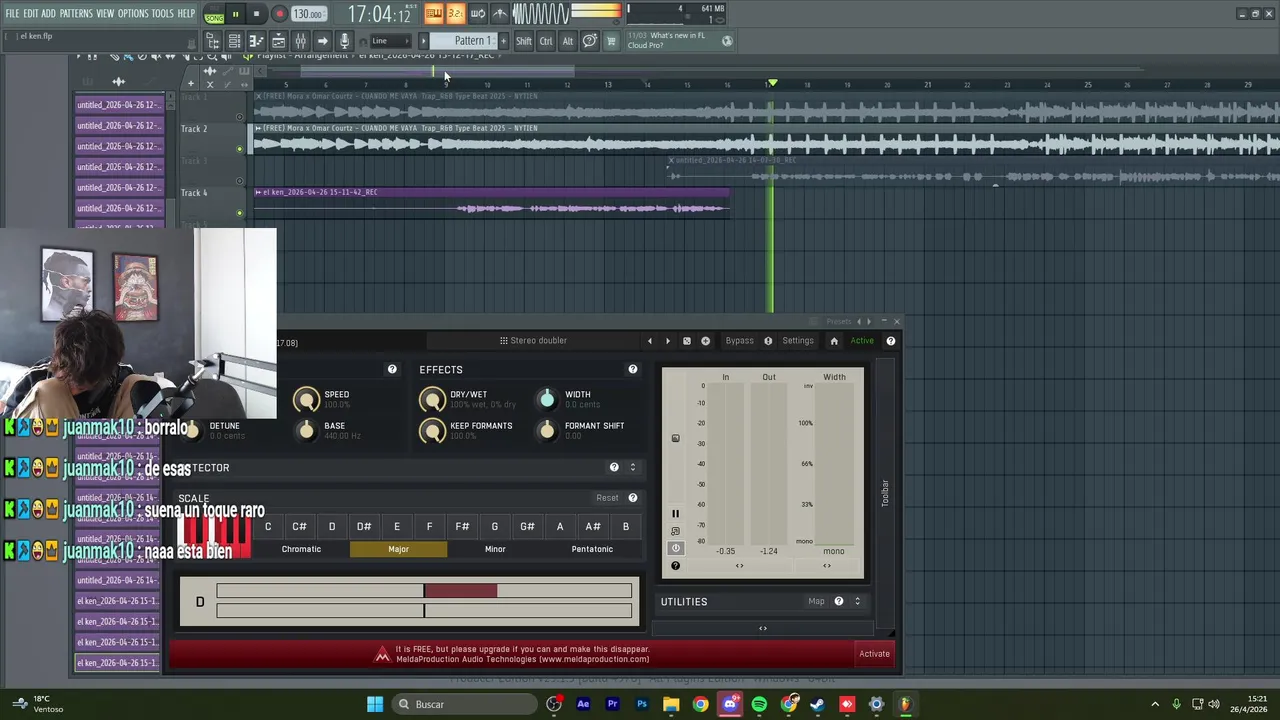Click the microphone recording icon in the toolbar
Image resolution: width=1280 pixels, height=720 pixels.
[344, 41]
